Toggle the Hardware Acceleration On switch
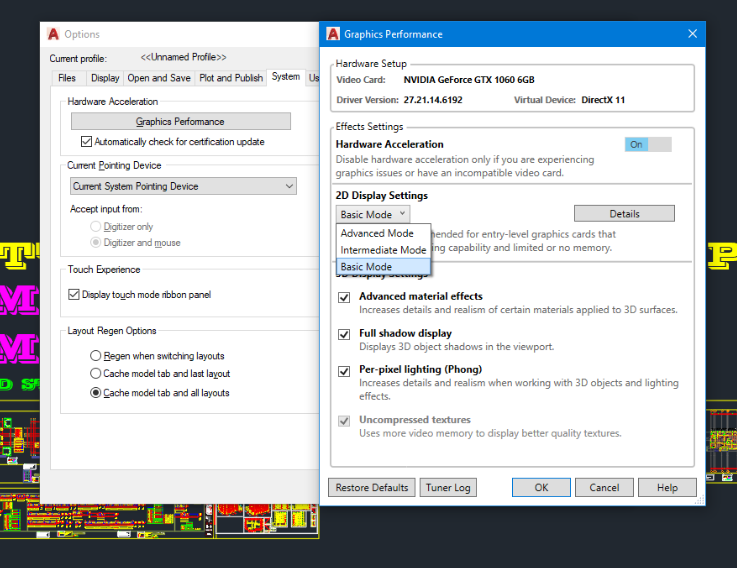 tap(648, 144)
